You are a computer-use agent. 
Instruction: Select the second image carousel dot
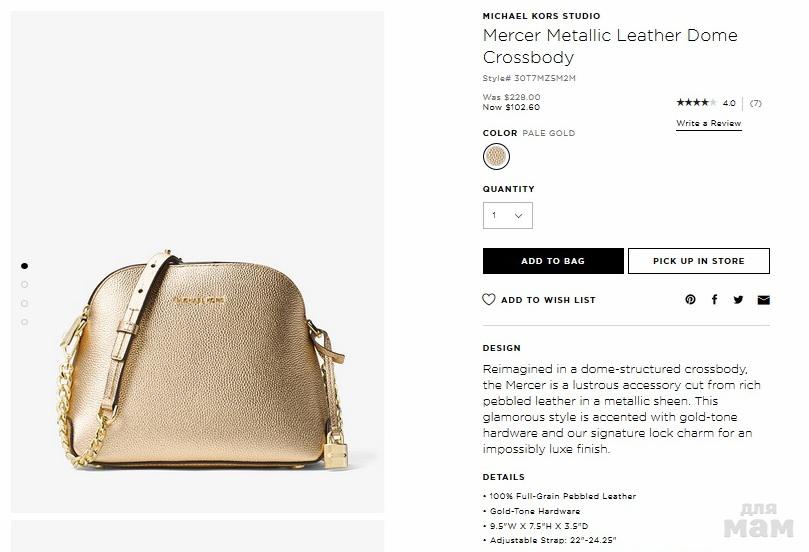coord(24,284)
